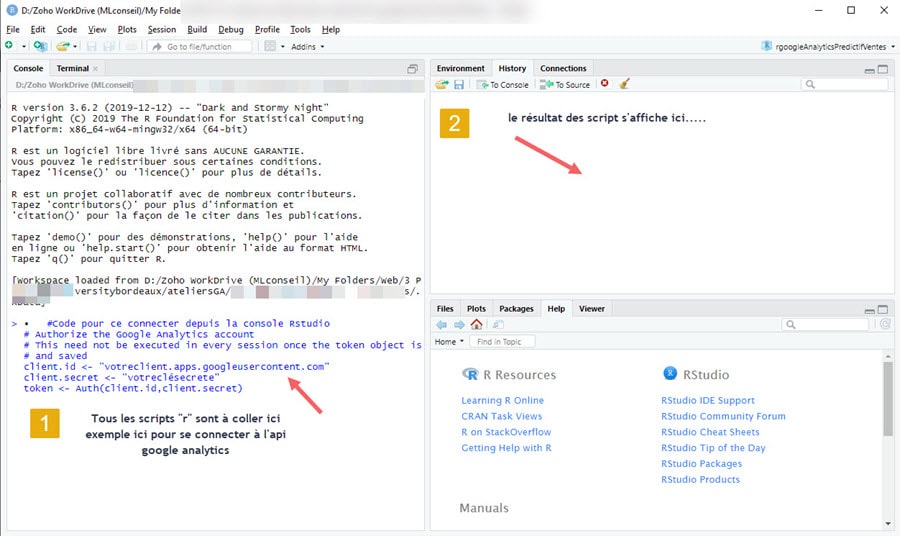The height and width of the screenshot is (536, 900).
Task: Click the Help refresh icon
Action: point(886,324)
